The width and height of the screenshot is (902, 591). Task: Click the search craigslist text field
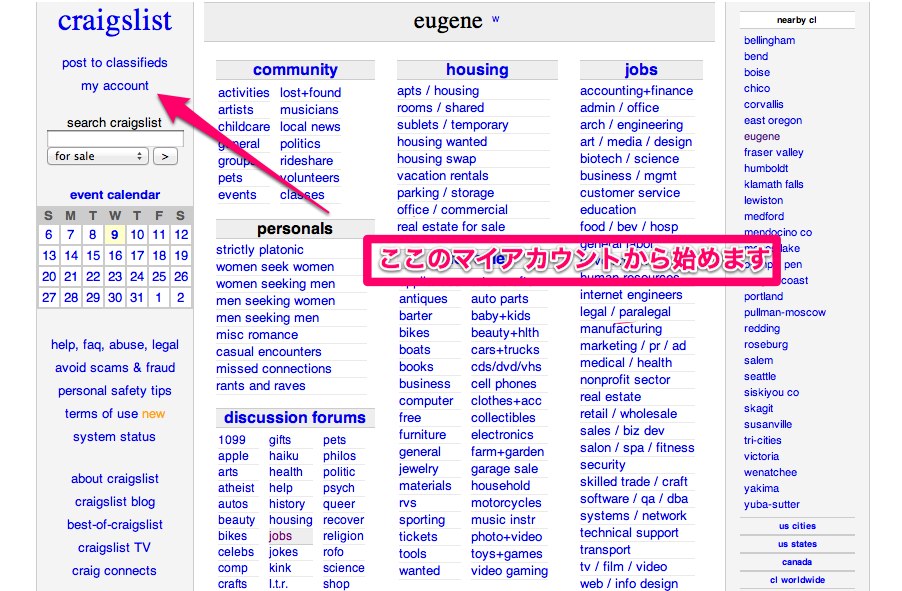(115, 138)
